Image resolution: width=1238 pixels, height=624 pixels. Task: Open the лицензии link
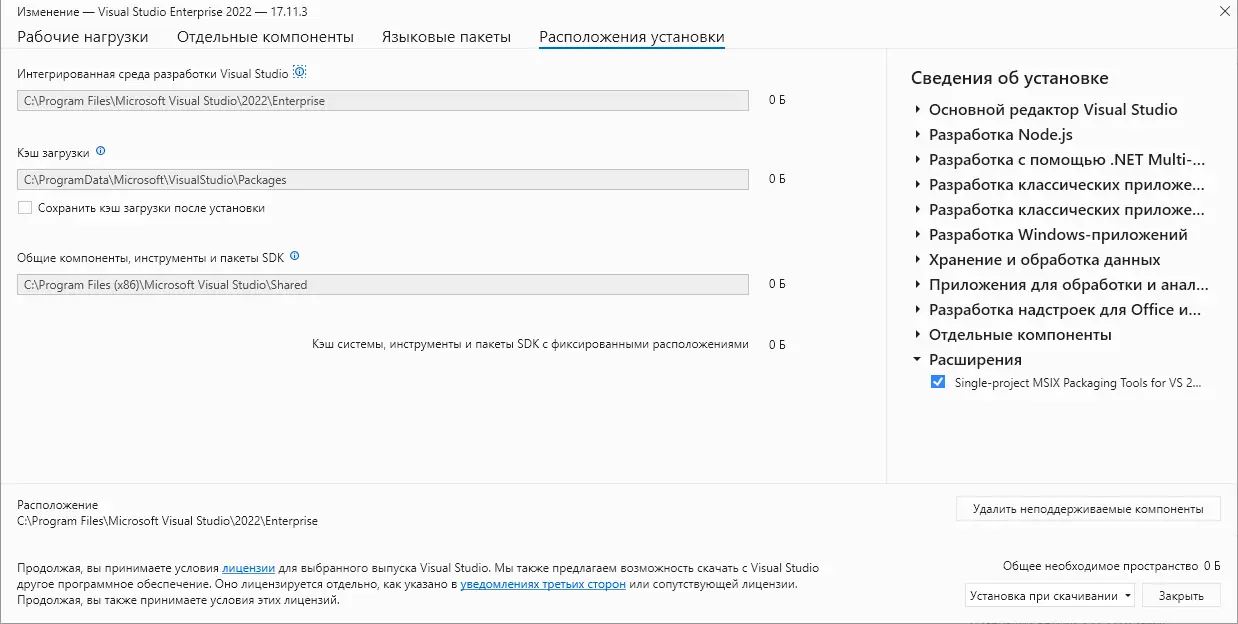[248, 566]
